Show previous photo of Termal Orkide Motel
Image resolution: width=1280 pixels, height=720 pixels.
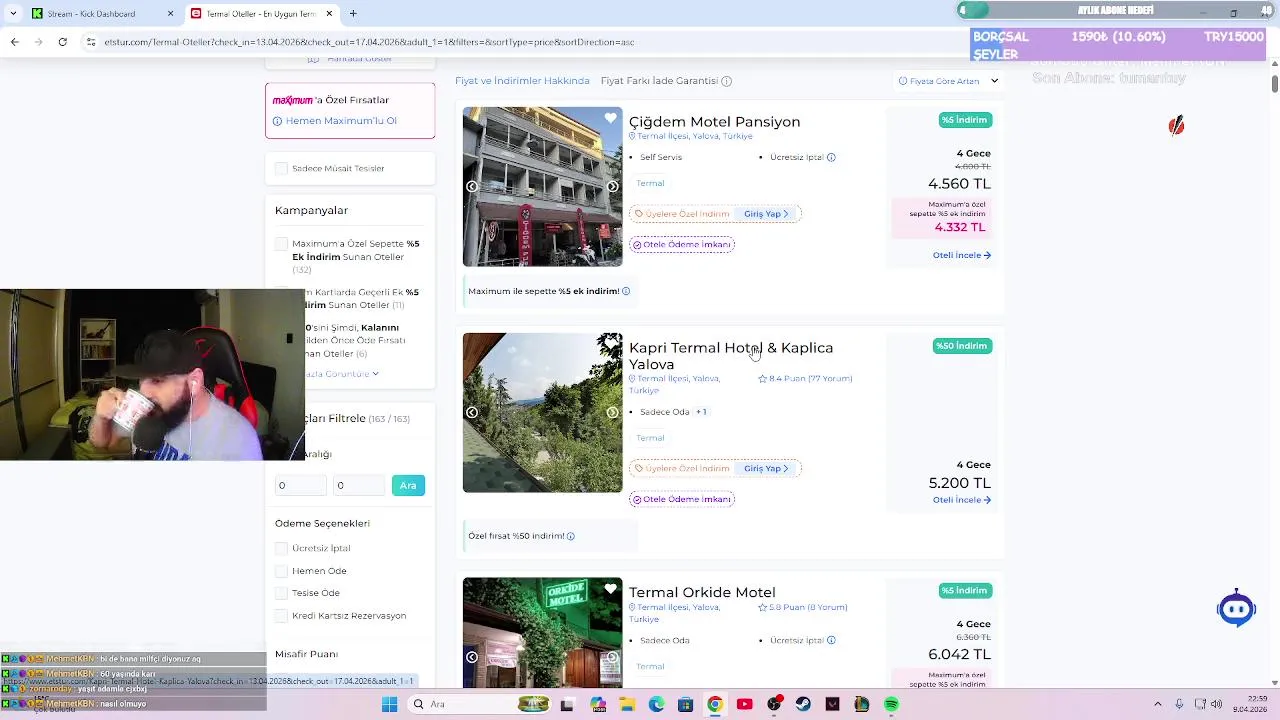click(472, 657)
